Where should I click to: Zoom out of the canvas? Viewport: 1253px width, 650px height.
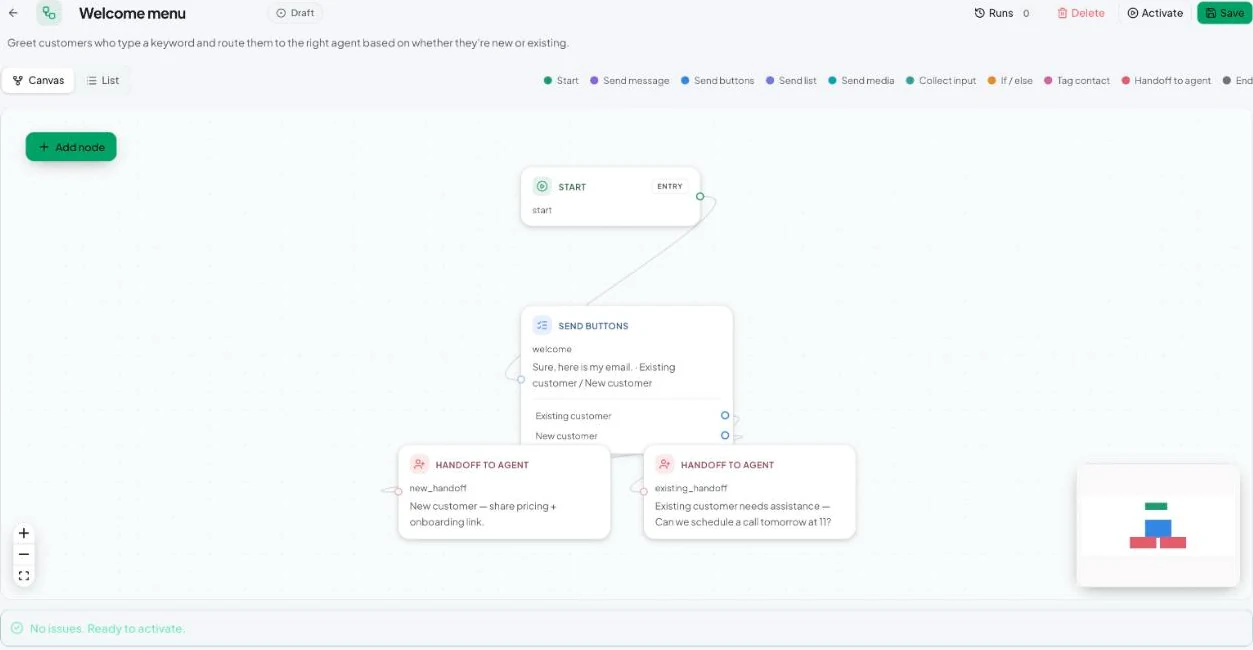pyautogui.click(x=24, y=554)
